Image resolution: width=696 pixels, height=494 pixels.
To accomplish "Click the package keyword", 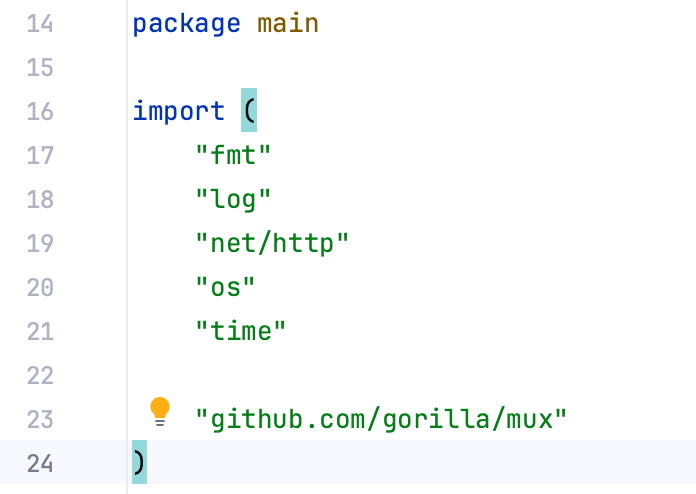I will (x=187, y=23).
